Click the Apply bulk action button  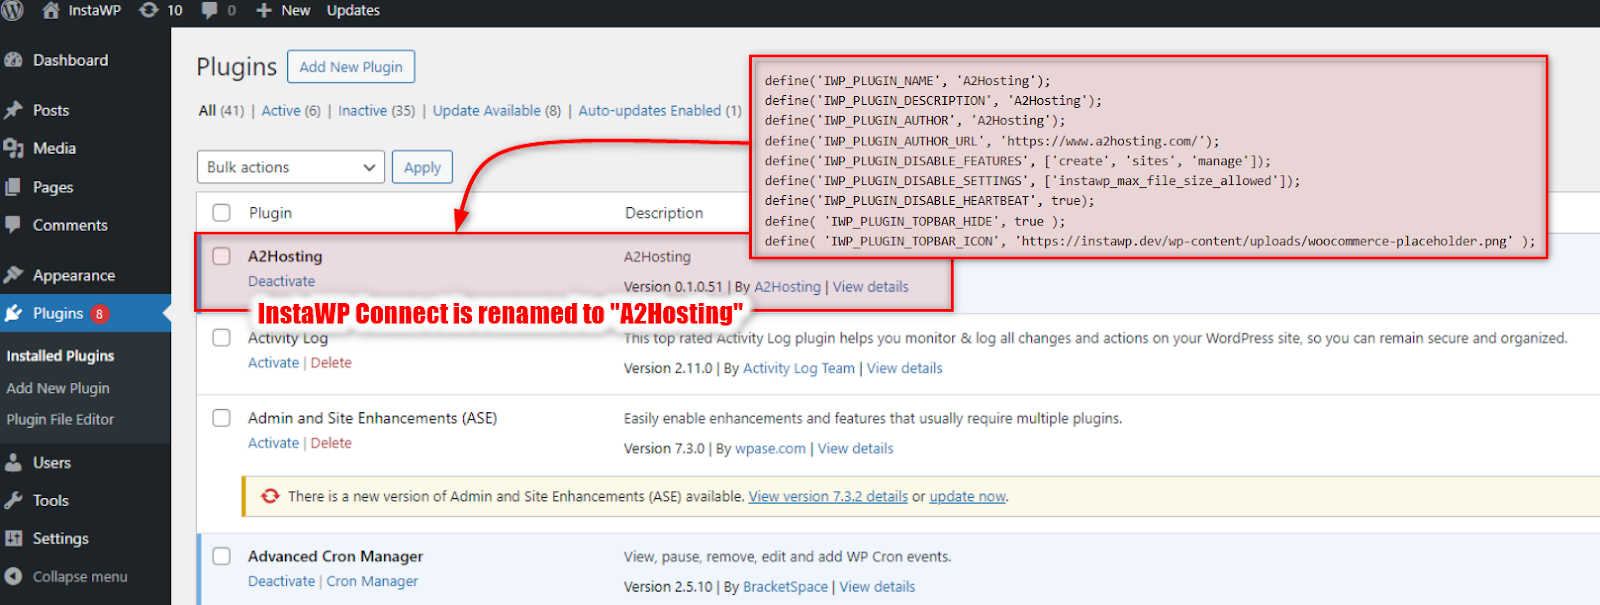pyautogui.click(x=422, y=167)
